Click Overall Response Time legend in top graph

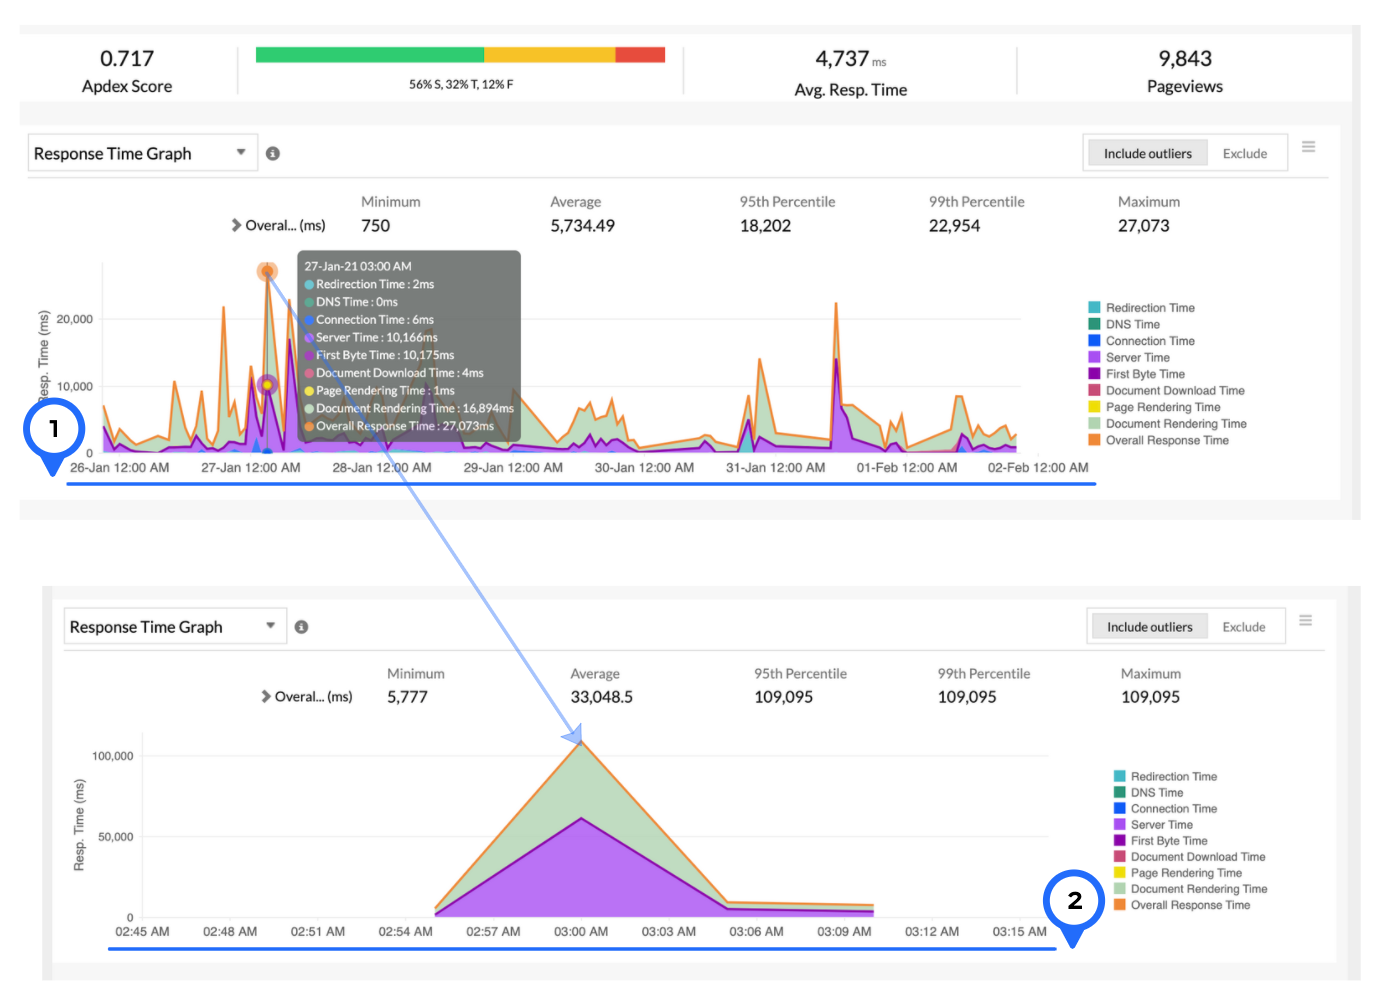click(1166, 441)
